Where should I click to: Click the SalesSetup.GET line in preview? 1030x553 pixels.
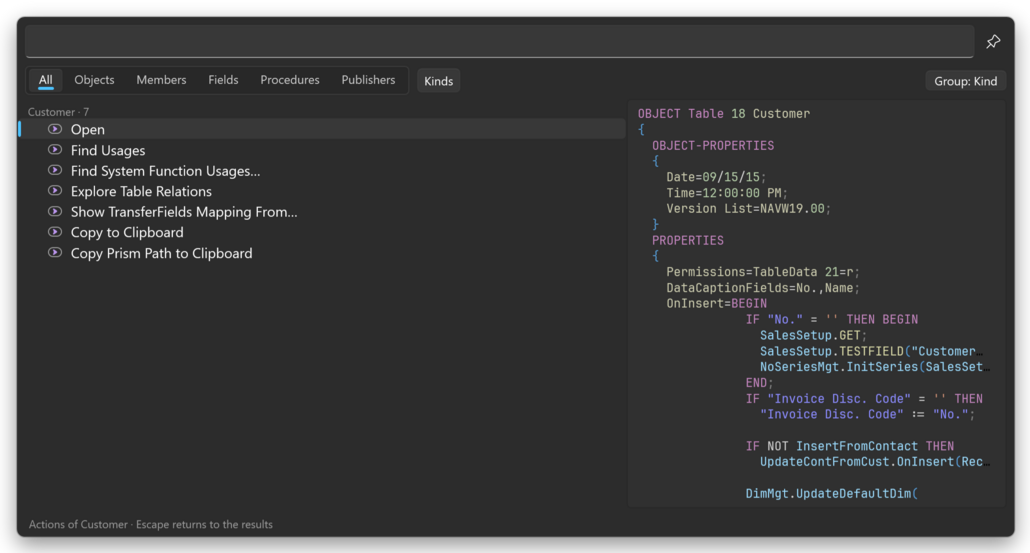click(813, 335)
